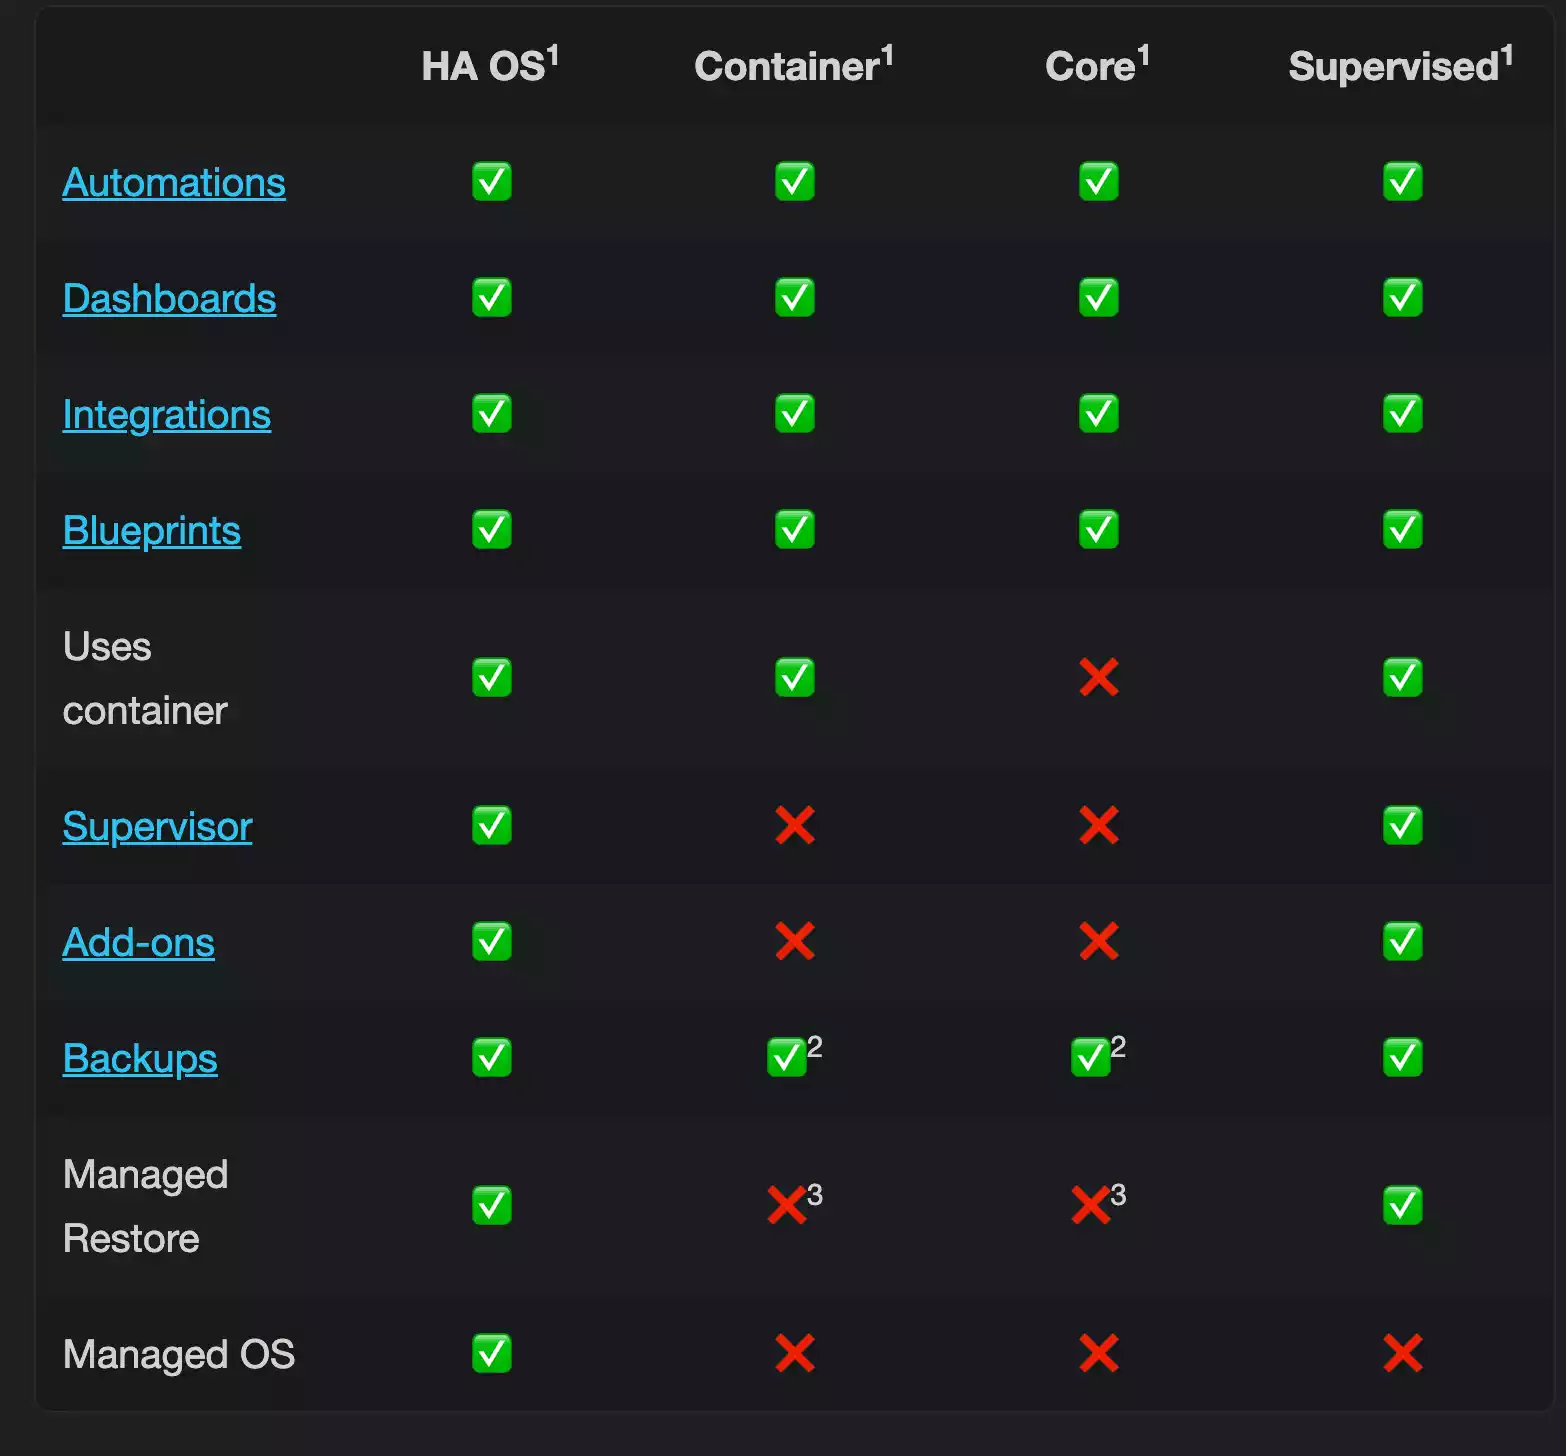Click footnote 3 beside Core Managed Restore
1566x1456 pixels.
(1118, 1194)
